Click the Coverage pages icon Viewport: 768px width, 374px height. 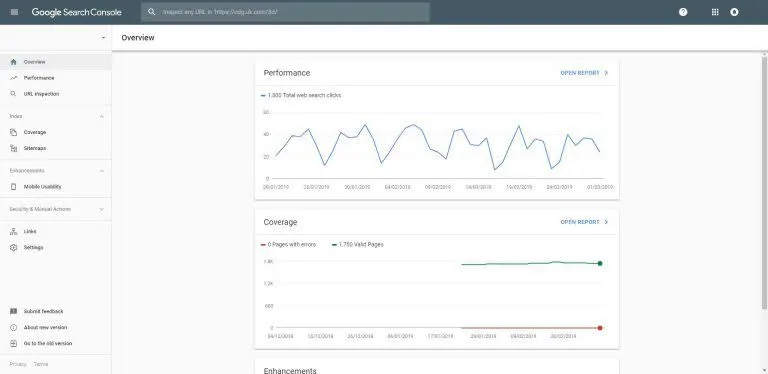click(x=14, y=132)
